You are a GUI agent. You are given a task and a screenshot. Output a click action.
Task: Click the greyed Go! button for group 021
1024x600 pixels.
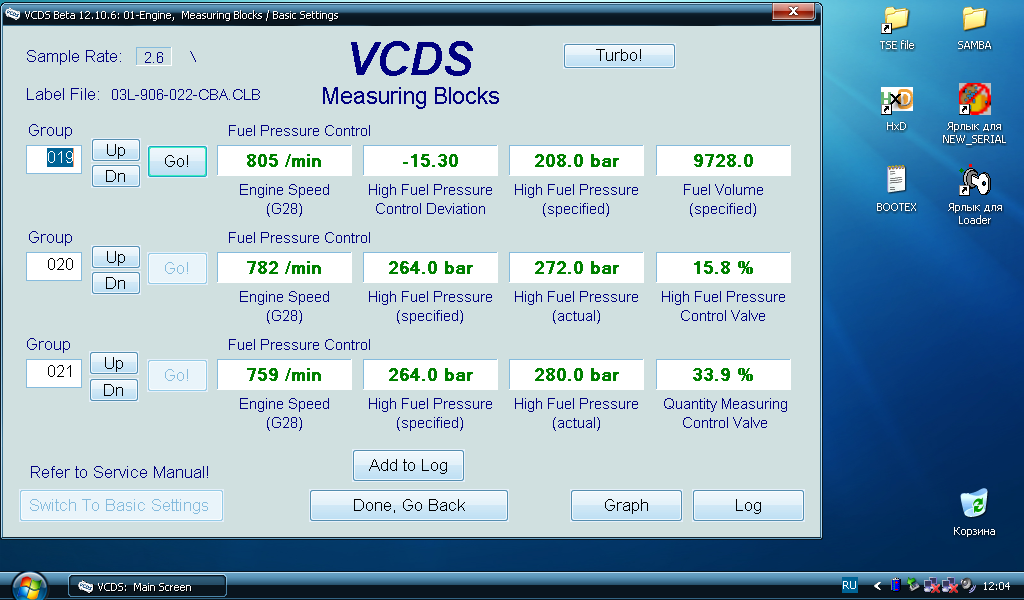(x=177, y=375)
